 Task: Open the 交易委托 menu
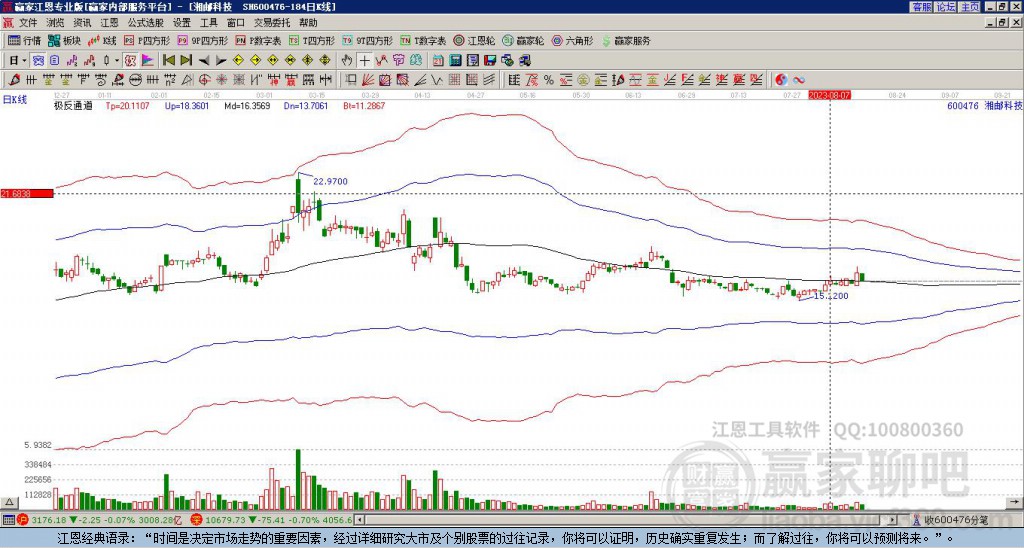tap(271, 23)
